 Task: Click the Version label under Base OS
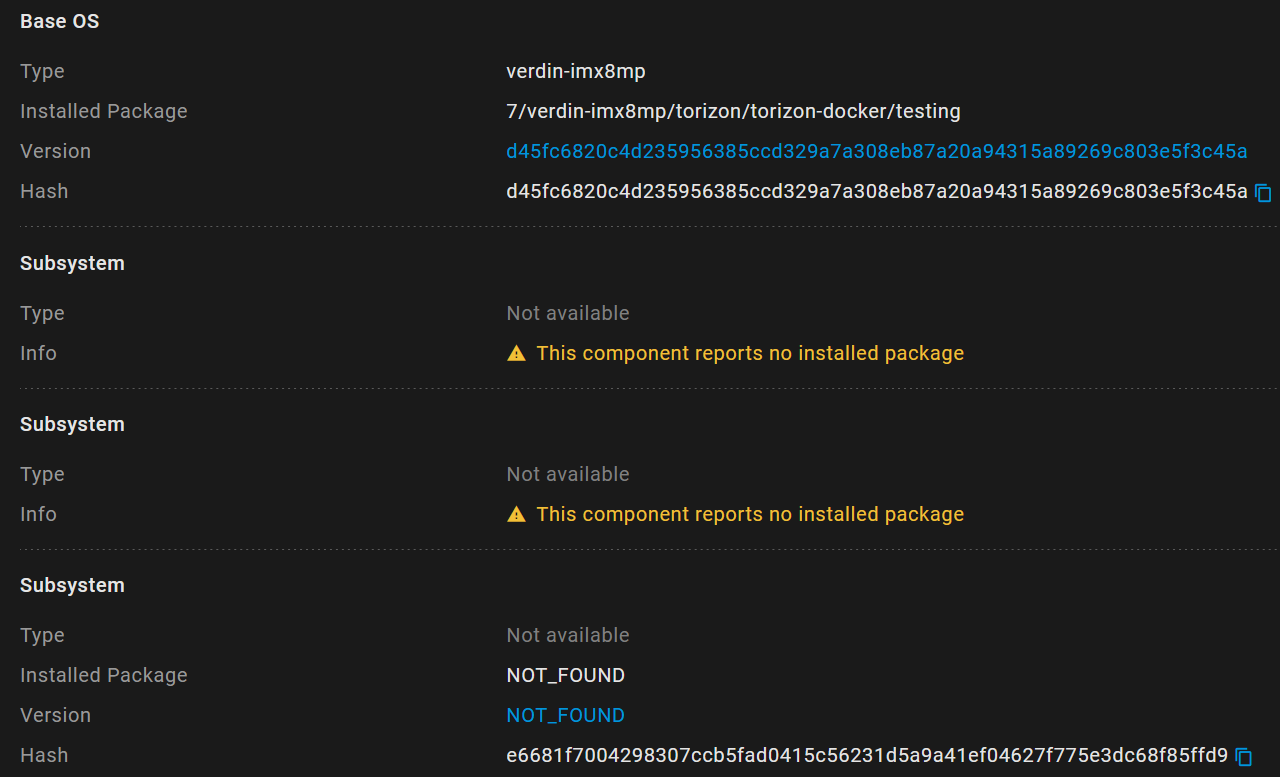pyautogui.click(x=55, y=151)
